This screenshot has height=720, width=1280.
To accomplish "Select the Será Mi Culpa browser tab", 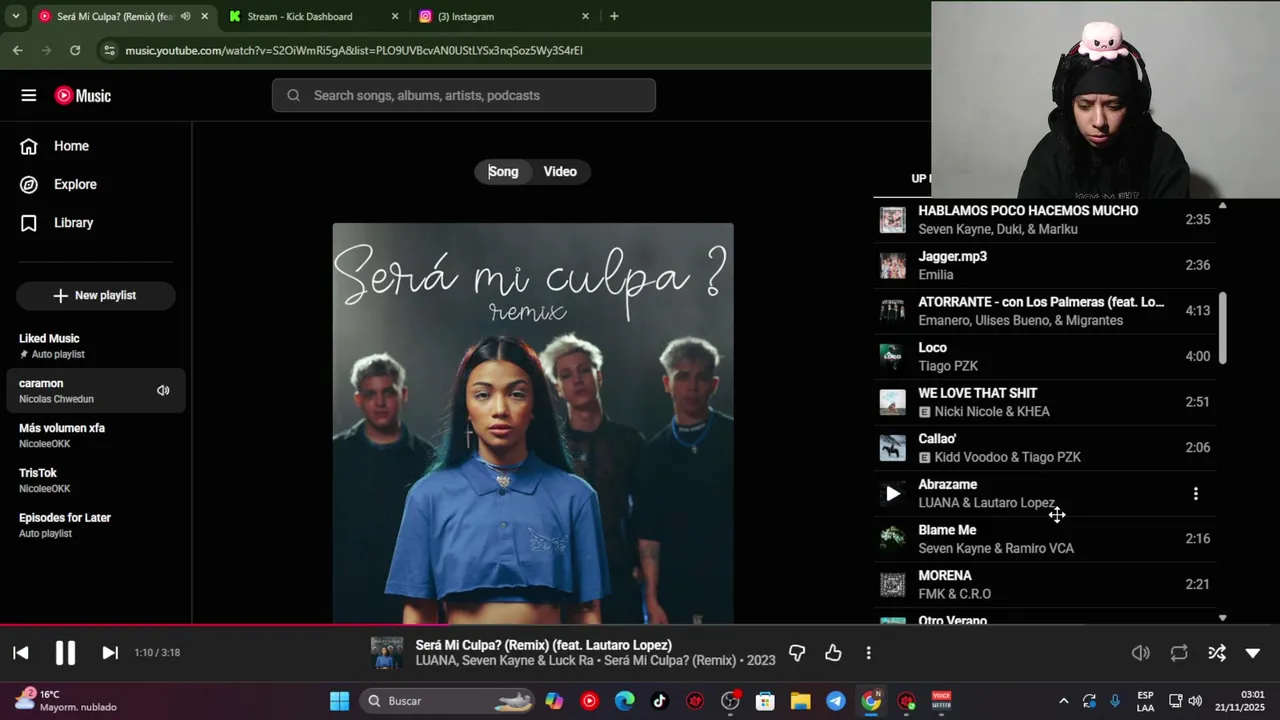I will (x=124, y=16).
